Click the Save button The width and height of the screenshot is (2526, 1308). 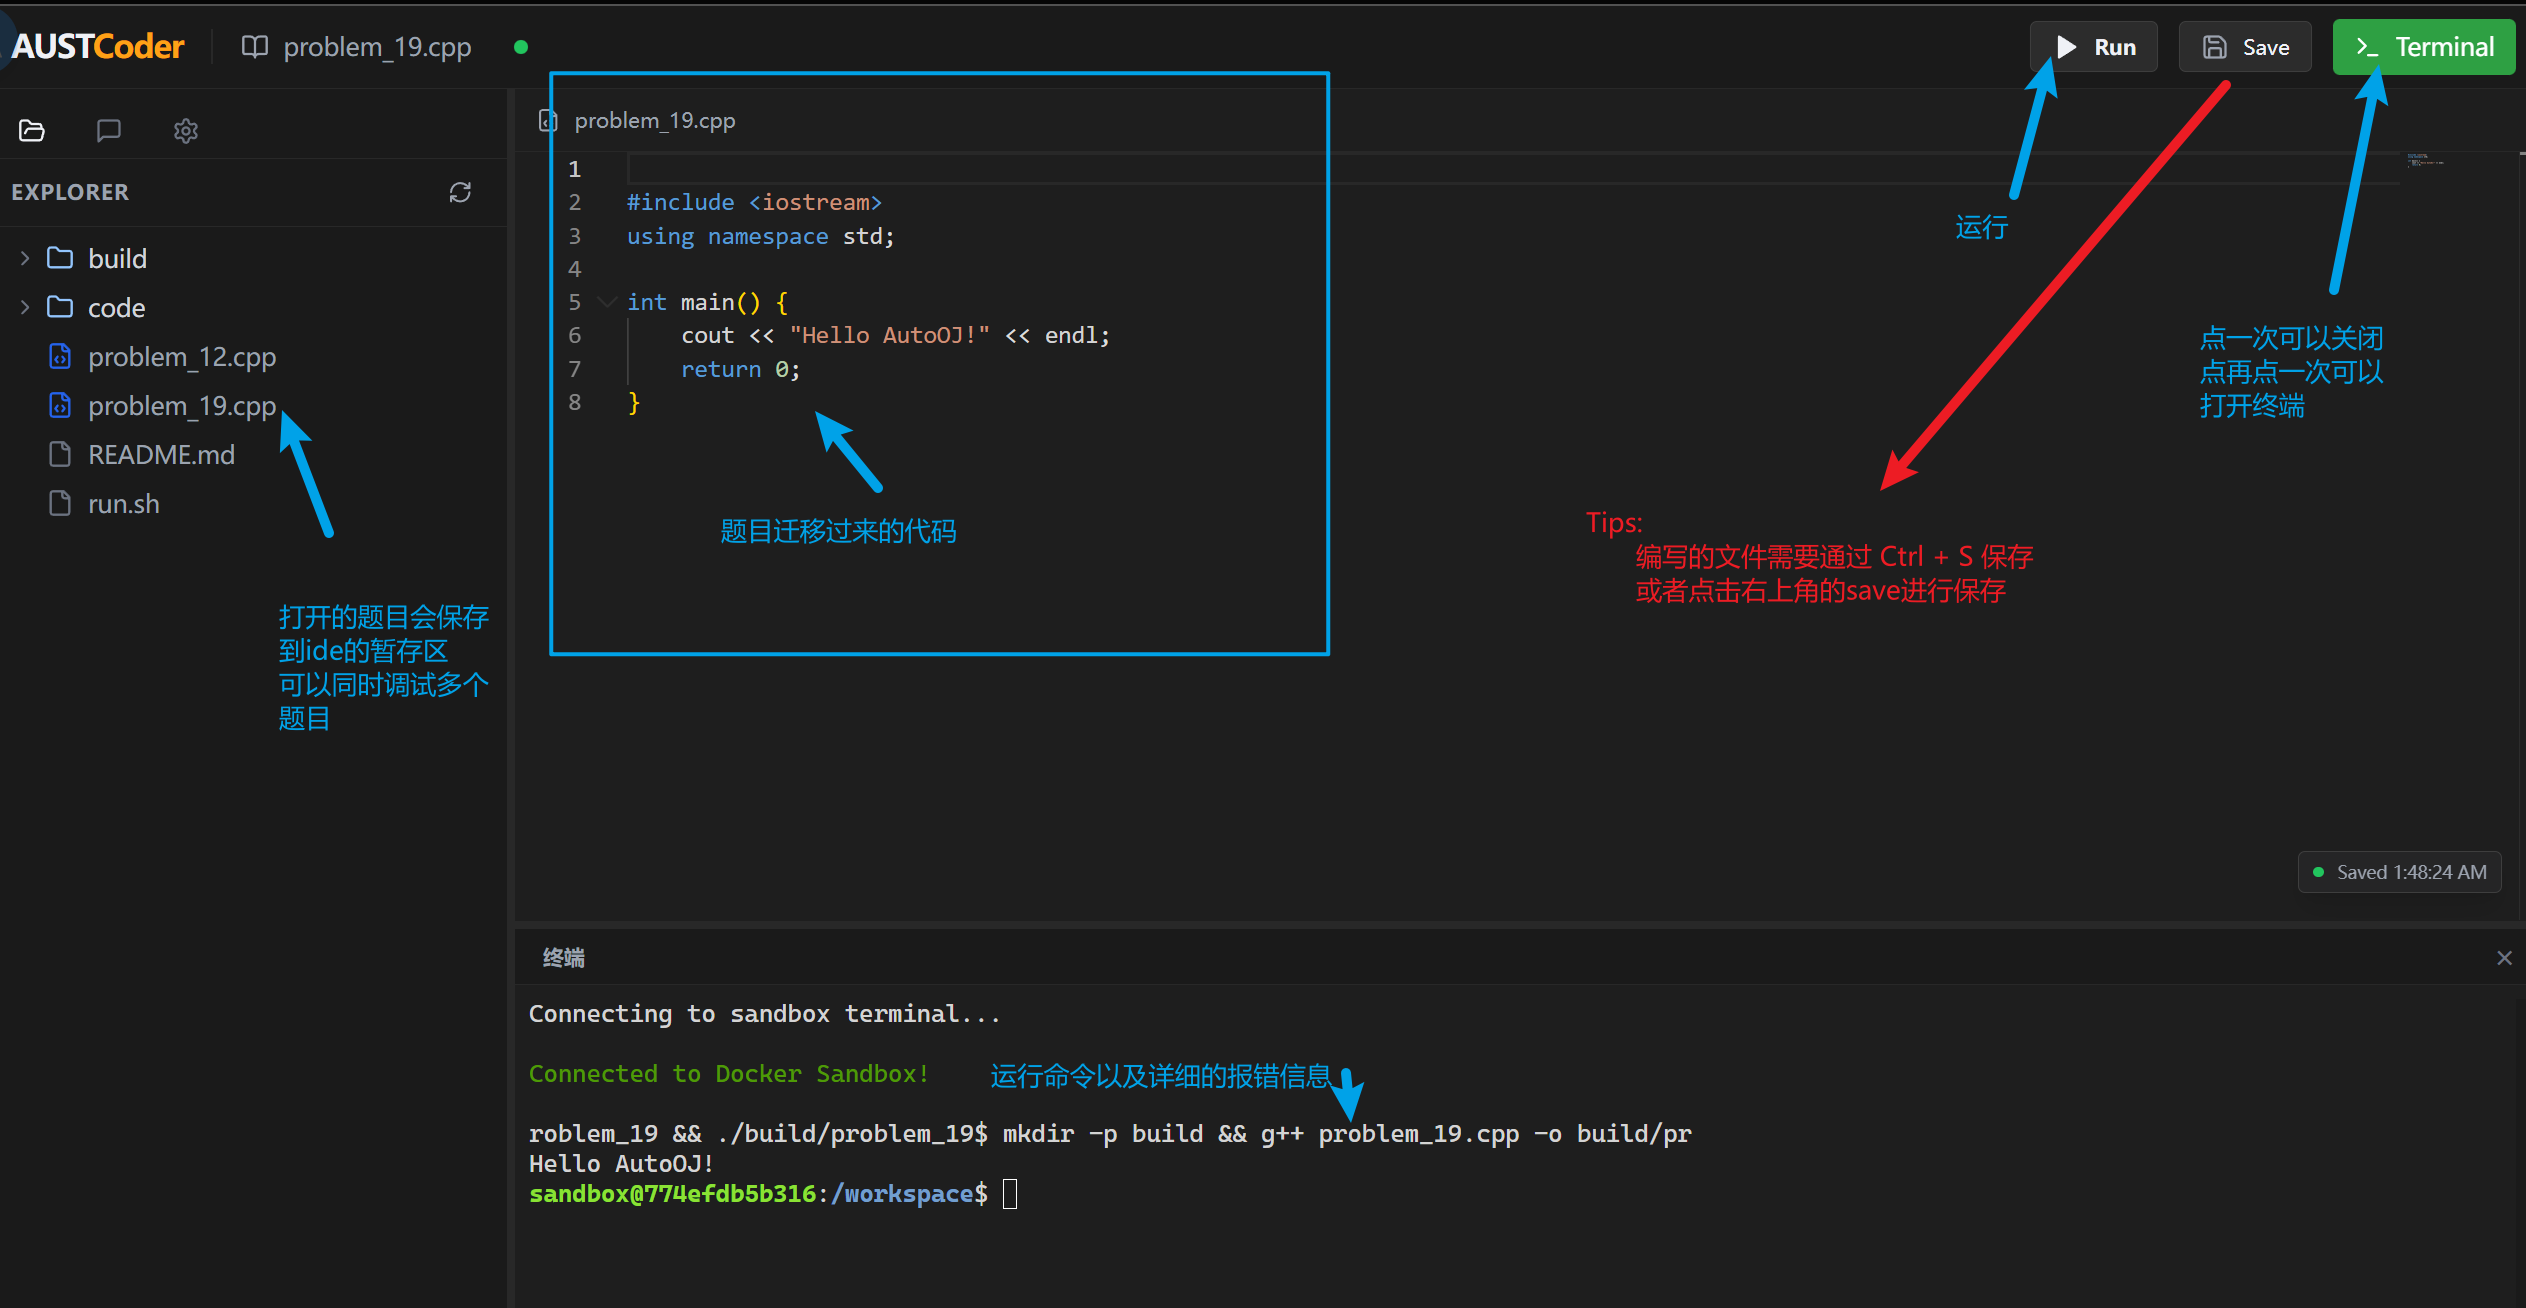(2243, 46)
